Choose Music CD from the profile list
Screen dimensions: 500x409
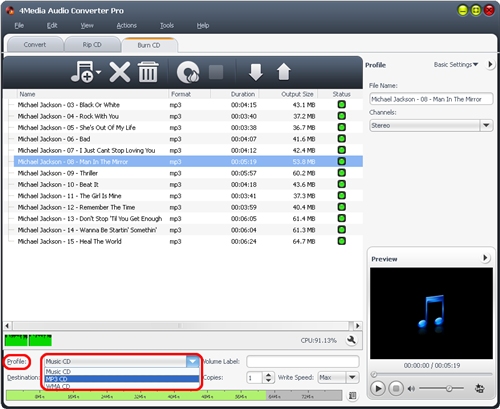pyautogui.click(x=122, y=371)
